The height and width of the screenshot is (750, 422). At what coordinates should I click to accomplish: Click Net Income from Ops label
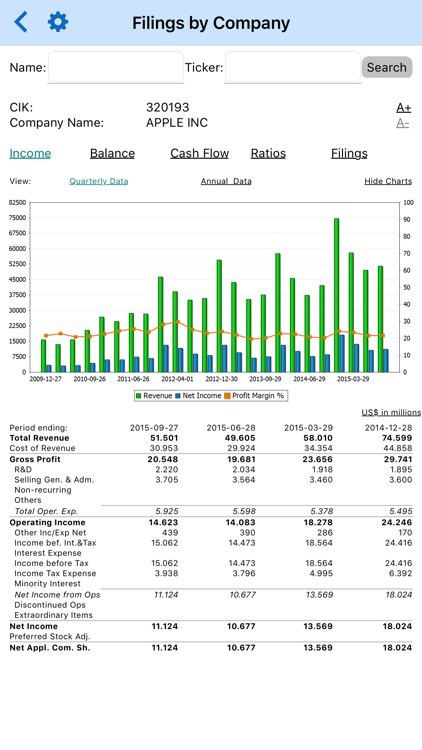tap(57, 595)
